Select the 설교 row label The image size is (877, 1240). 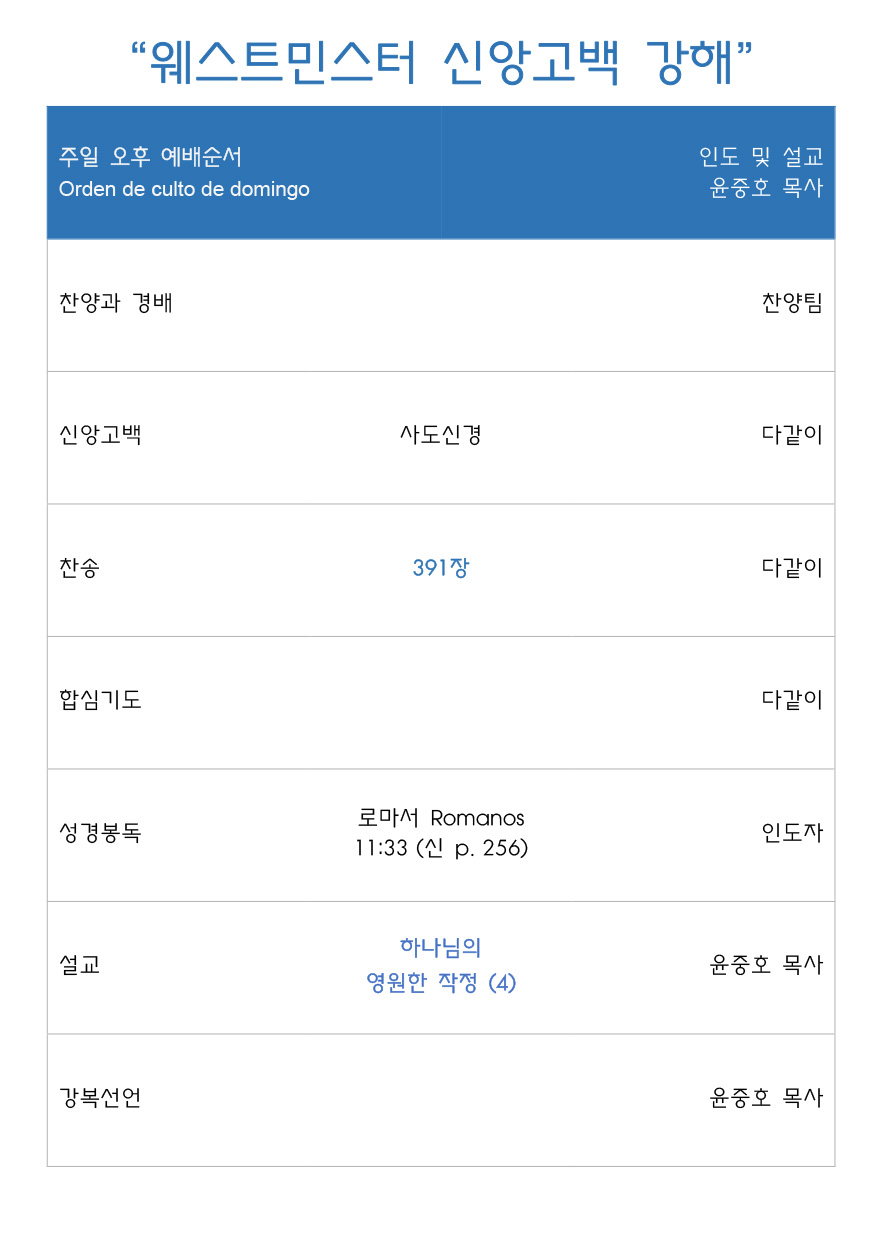(80, 965)
